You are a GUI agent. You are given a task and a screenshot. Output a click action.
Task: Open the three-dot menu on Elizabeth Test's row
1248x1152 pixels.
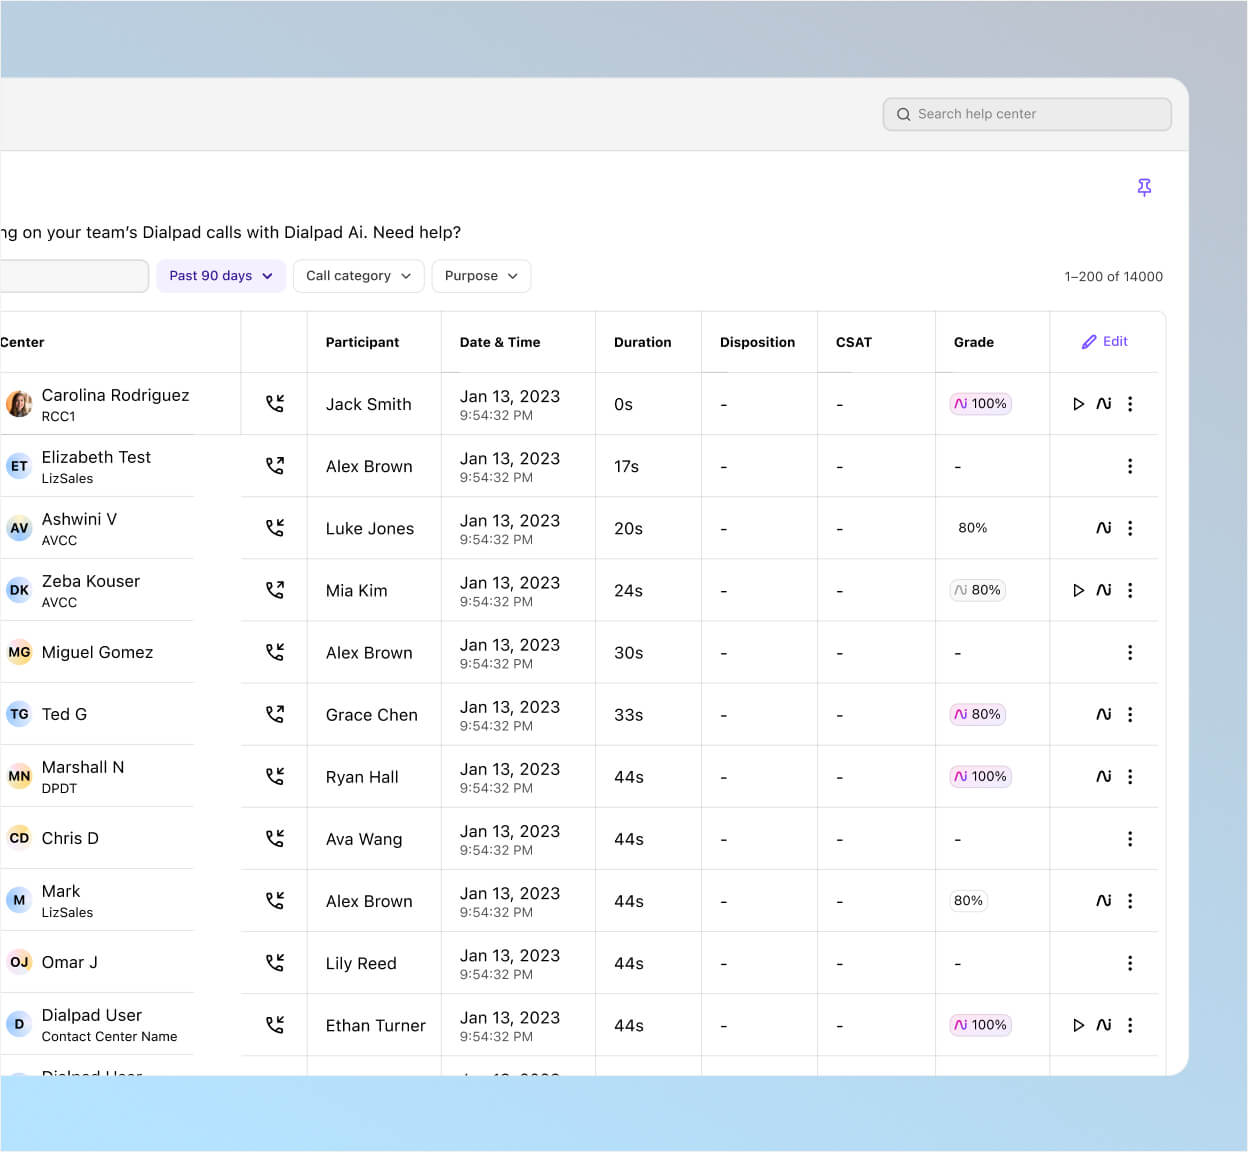click(1130, 466)
